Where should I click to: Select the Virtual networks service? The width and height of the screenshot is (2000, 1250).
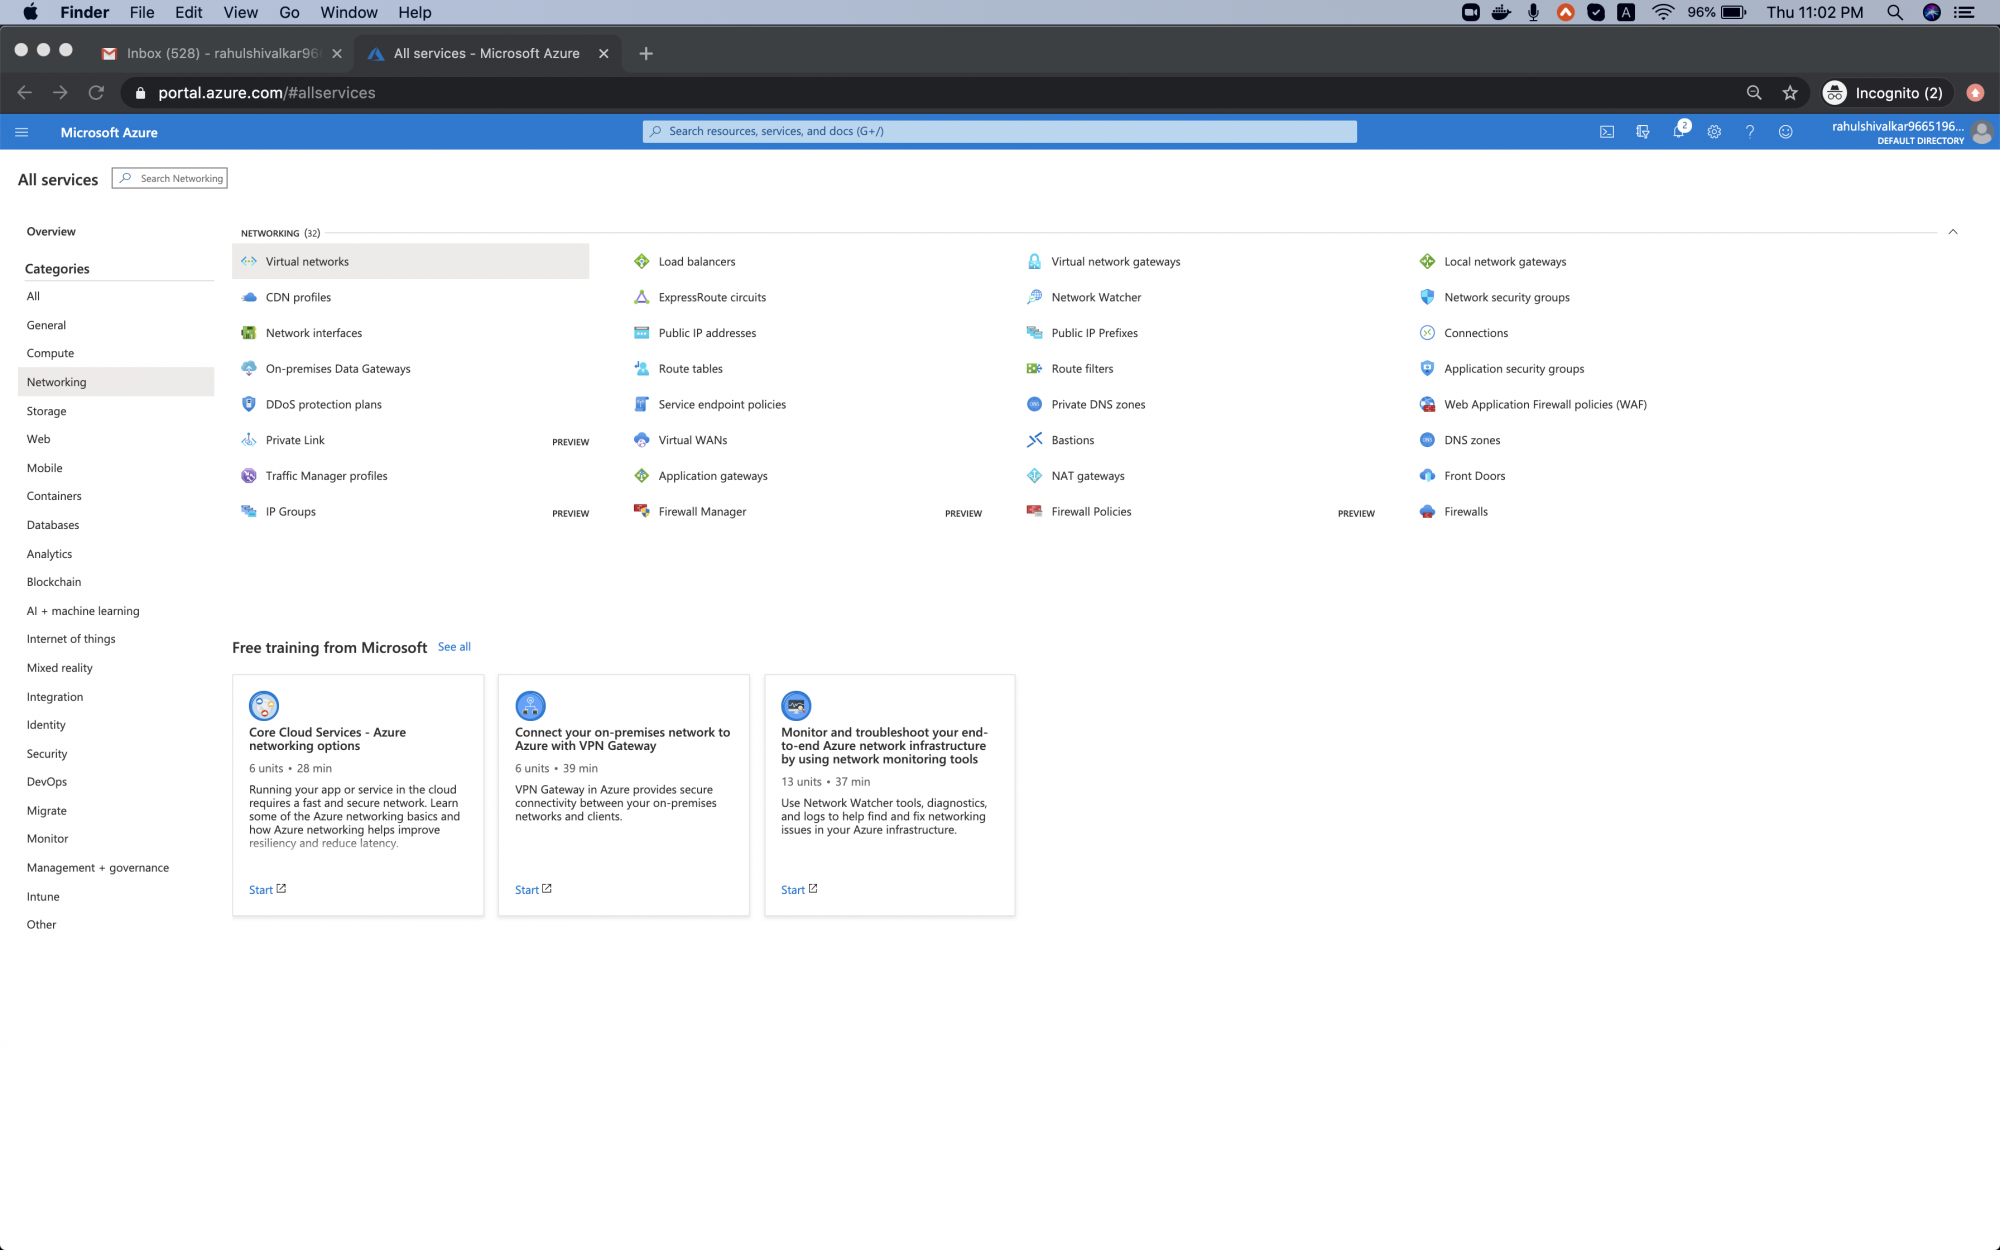(307, 261)
